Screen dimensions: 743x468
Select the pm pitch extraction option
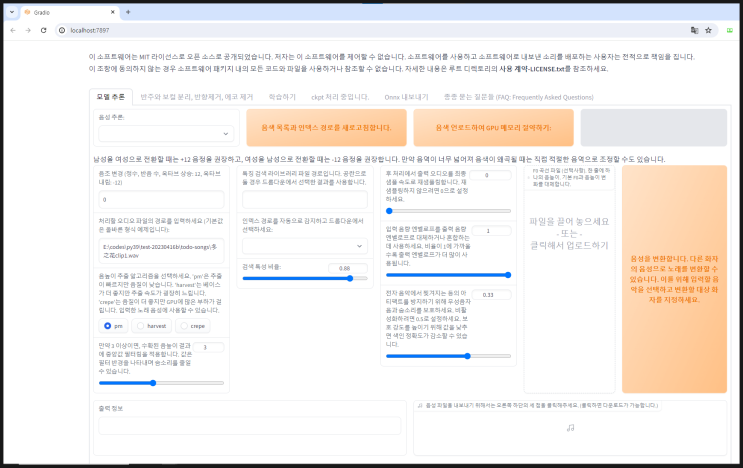(x=113, y=326)
